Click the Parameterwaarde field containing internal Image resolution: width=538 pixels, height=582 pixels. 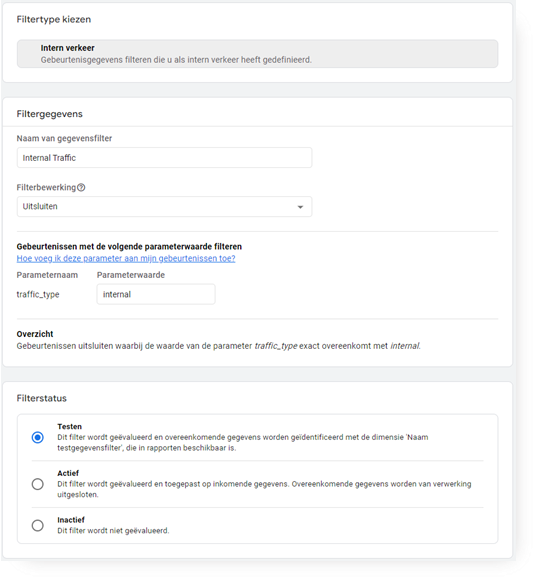click(x=156, y=294)
